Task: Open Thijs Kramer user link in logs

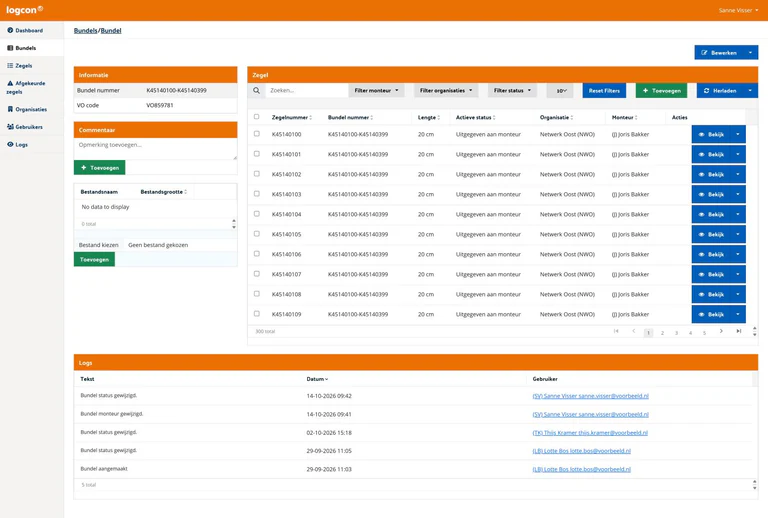Action: point(590,433)
